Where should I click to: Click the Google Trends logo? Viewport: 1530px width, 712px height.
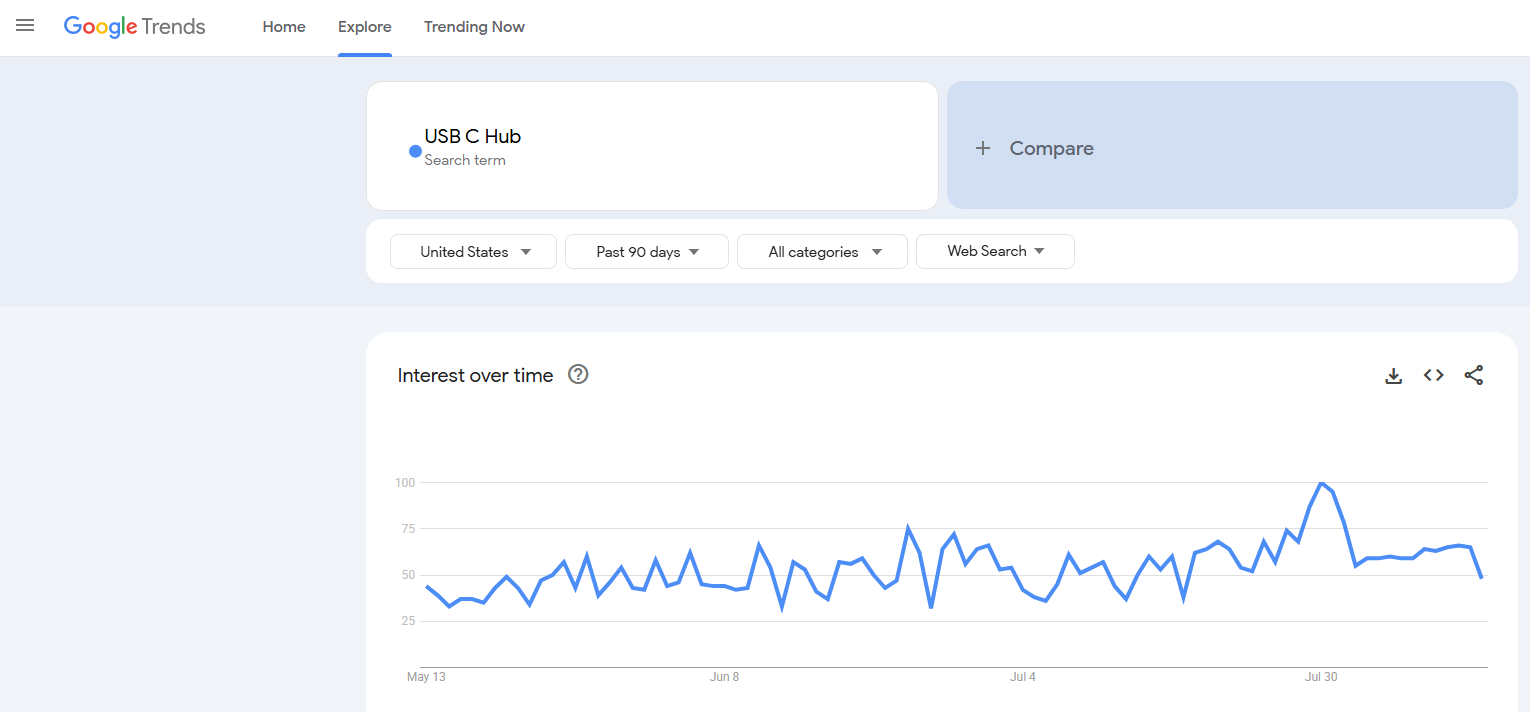(134, 27)
